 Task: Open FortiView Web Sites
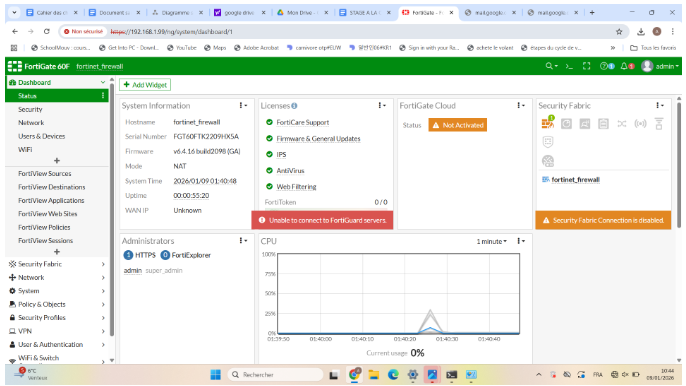48,214
